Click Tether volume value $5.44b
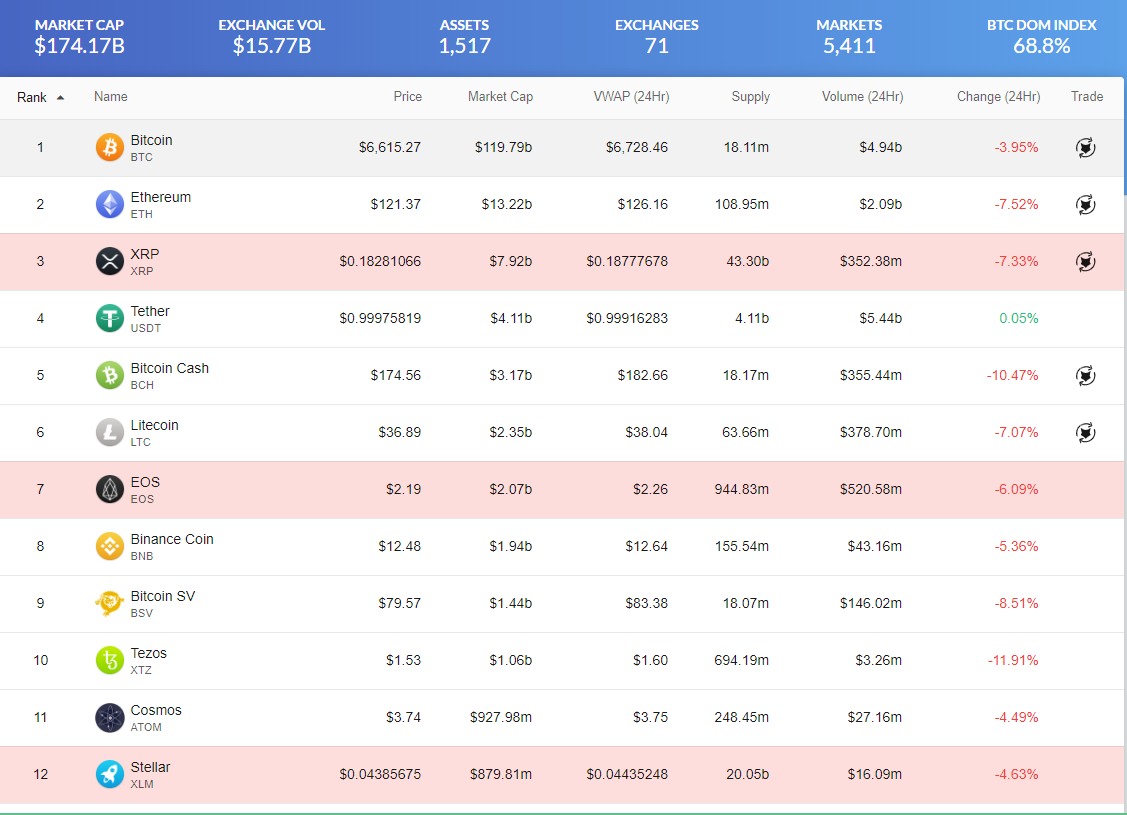1127x815 pixels. pos(880,318)
